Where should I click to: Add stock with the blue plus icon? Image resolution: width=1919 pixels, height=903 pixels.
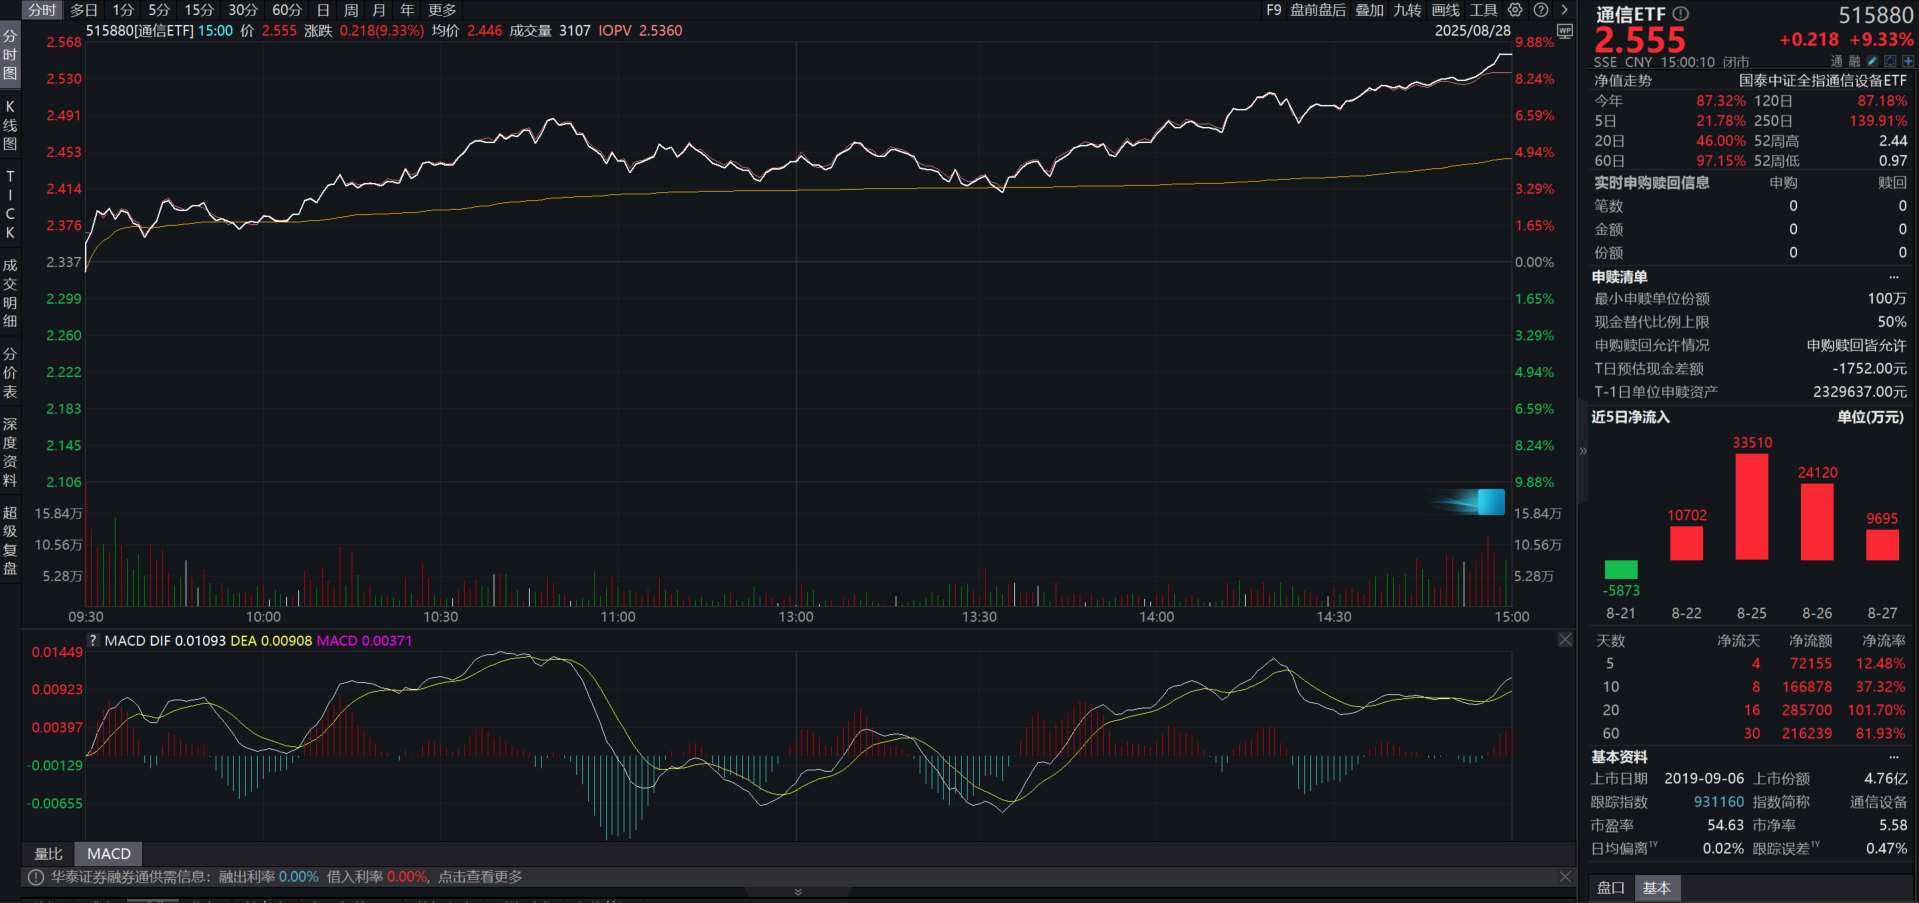point(1908,62)
